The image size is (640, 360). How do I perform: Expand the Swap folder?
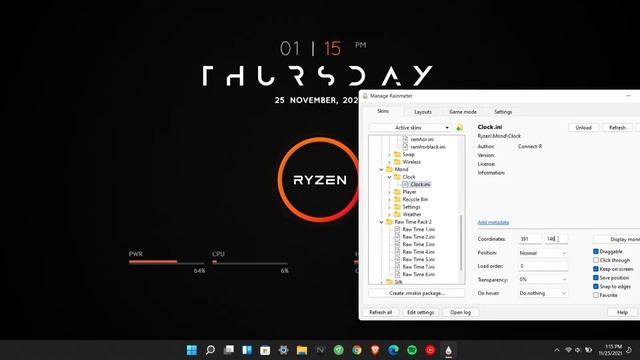[389, 155]
